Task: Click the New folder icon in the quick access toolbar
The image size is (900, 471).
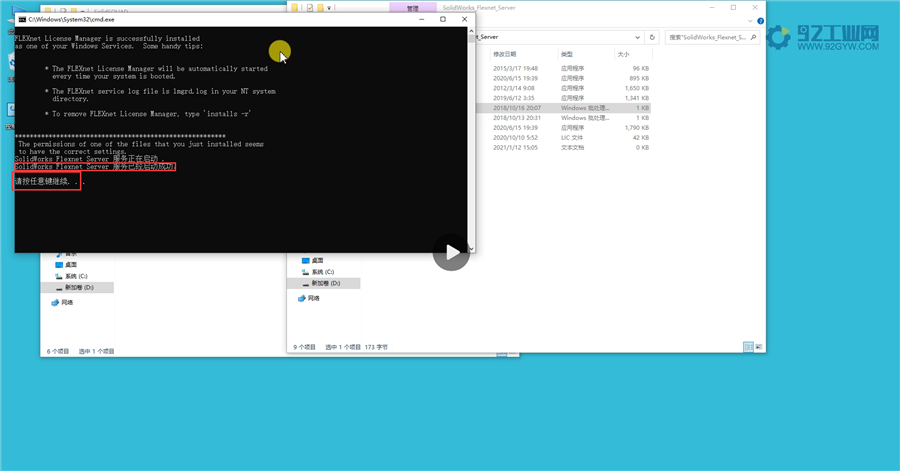Action: [x=320, y=7]
